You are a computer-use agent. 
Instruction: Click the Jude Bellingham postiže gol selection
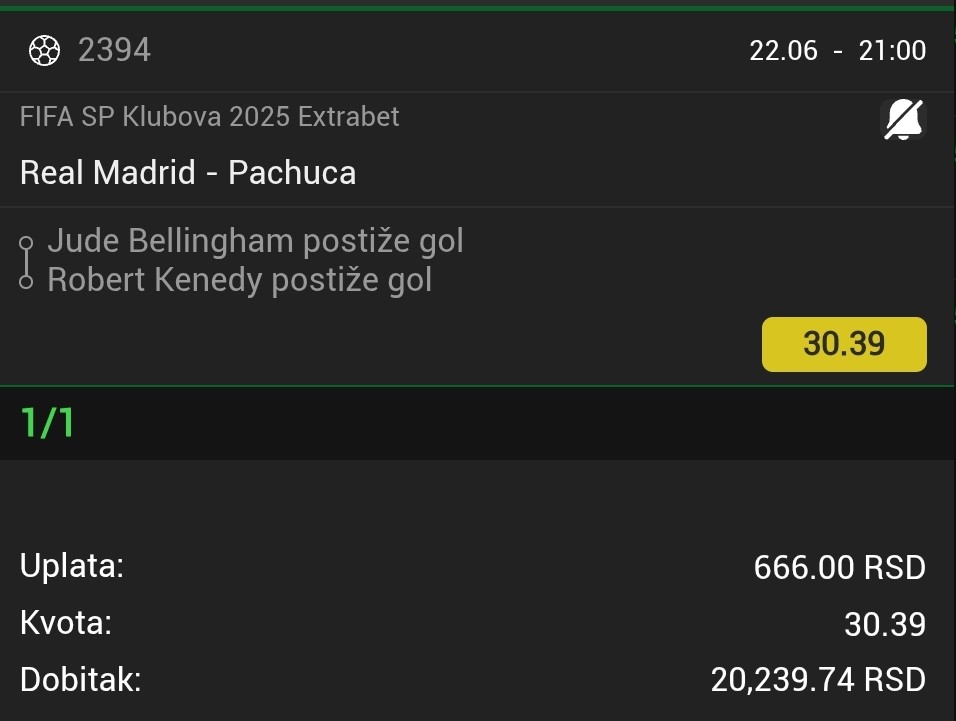point(255,241)
